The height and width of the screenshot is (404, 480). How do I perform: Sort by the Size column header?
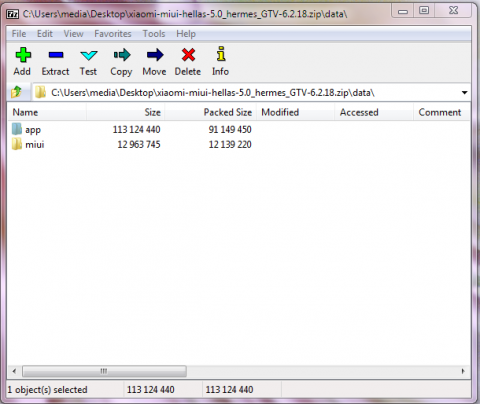(126, 112)
